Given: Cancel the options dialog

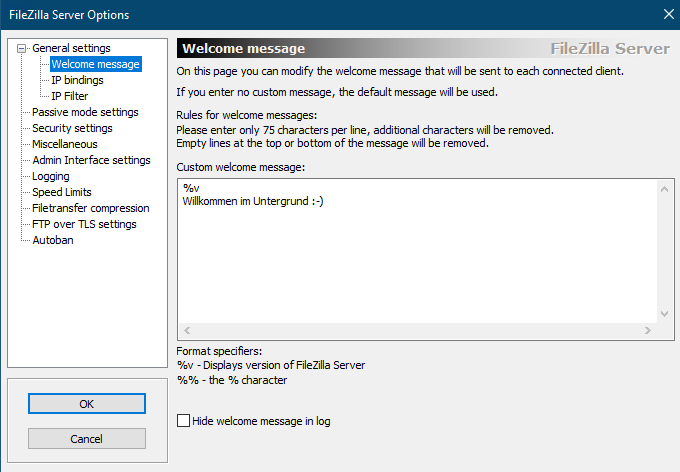Looking at the screenshot, I should click(87, 439).
